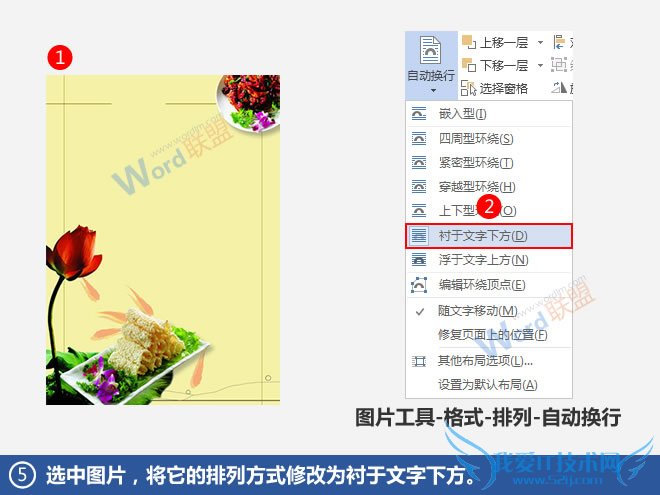The width and height of the screenshot is (660, 495).
Task: Click the 编辑环绕顶点 edit points icon
Action: (419, 285)
